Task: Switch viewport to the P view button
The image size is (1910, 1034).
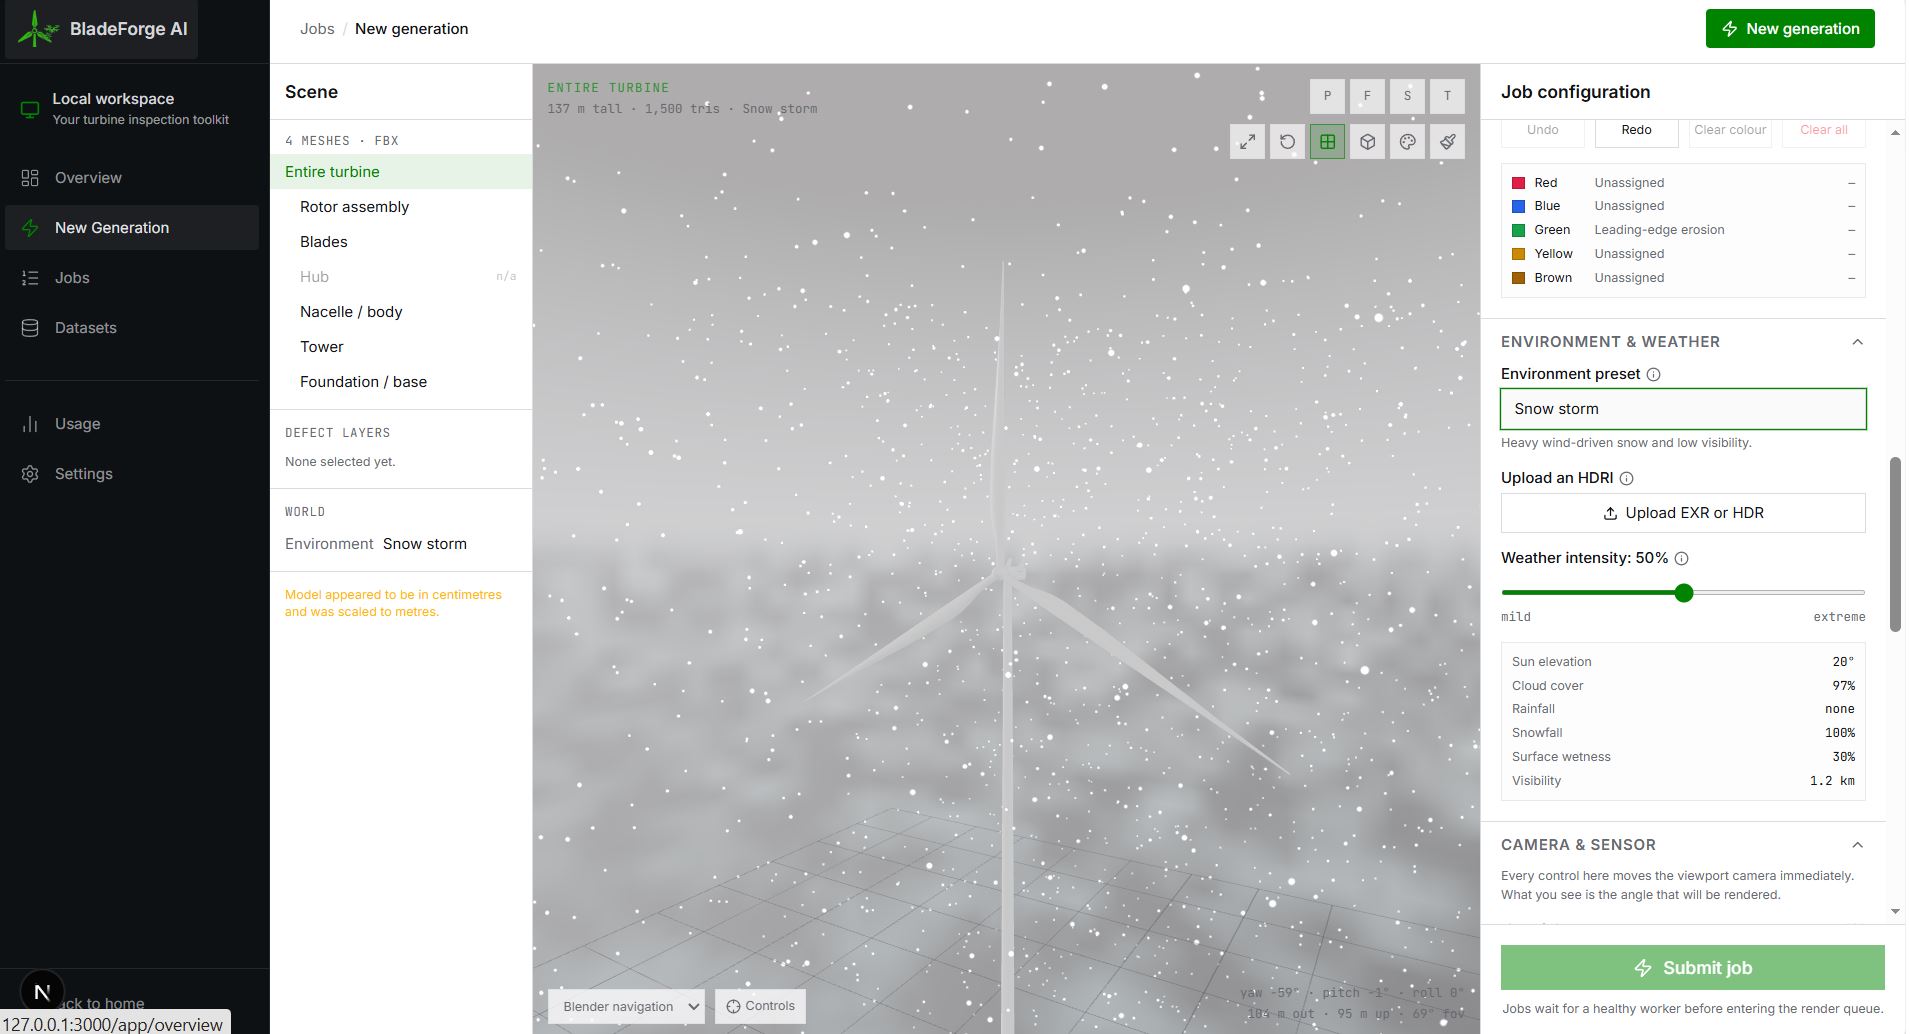Action: coord(1327,96)
